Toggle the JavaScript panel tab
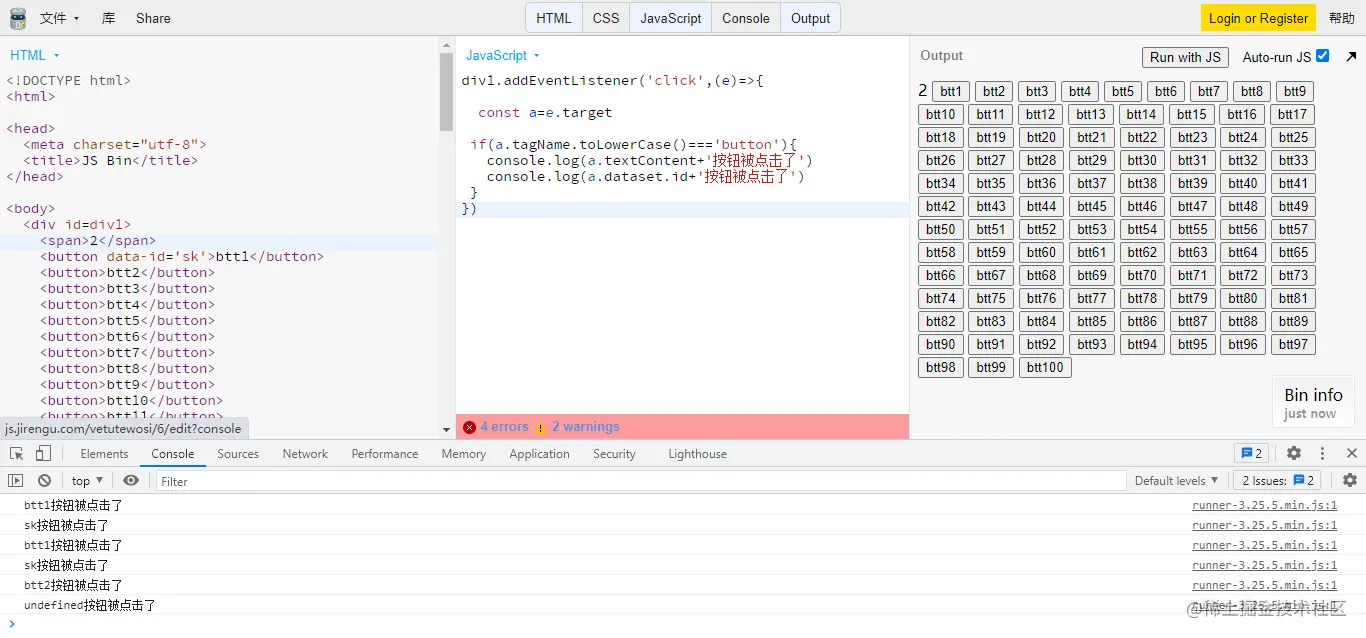1366x638 pixels. coord(671,18)
